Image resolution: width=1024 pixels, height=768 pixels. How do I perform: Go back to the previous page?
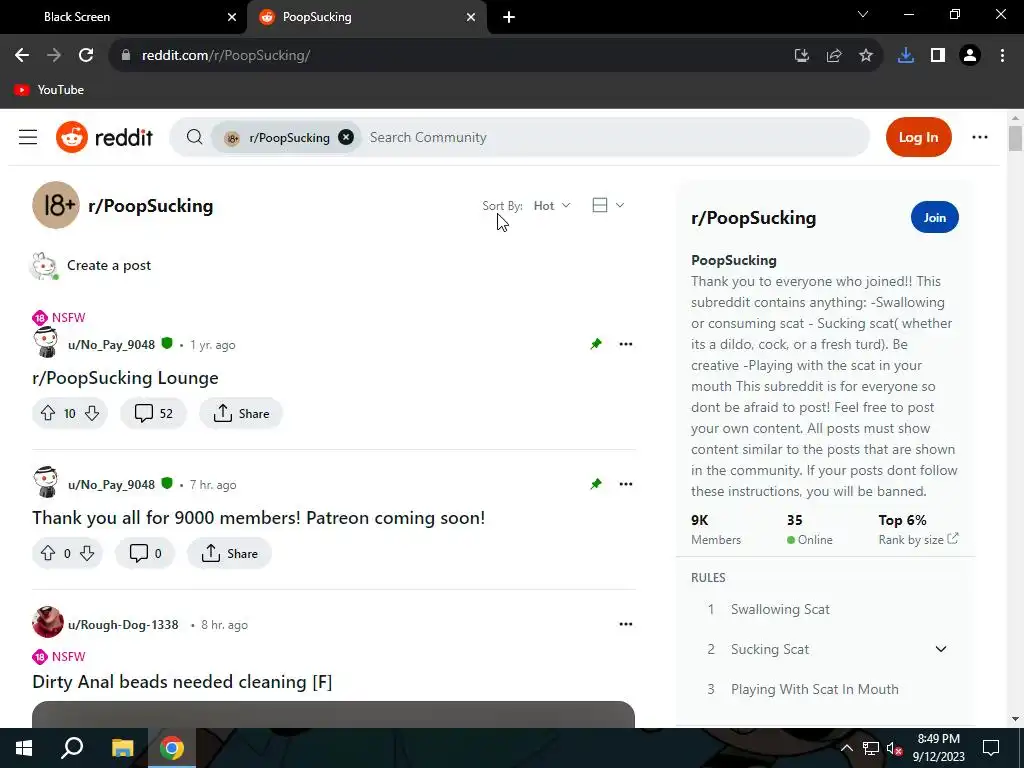coord(22,56)
